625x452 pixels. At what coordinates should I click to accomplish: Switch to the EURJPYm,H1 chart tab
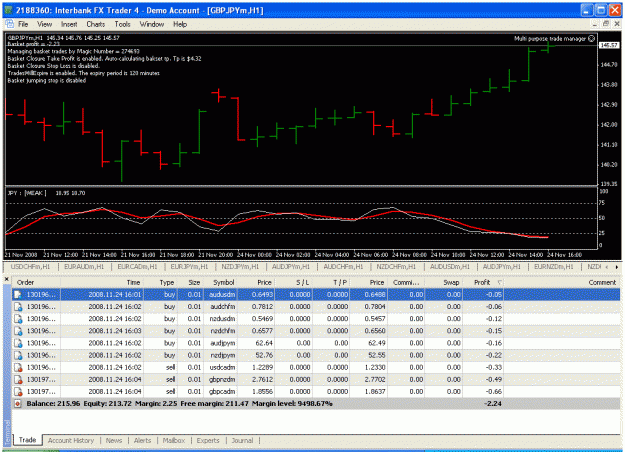[x=189, y=267]
